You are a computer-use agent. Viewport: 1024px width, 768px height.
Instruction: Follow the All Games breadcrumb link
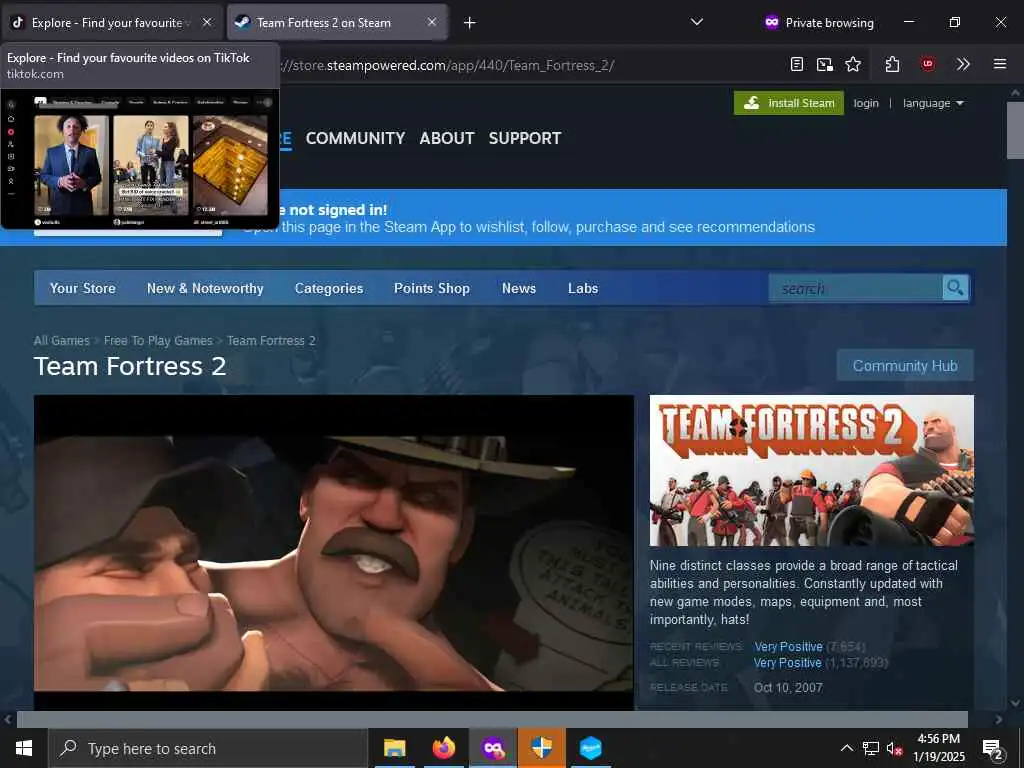click(61, 340)
